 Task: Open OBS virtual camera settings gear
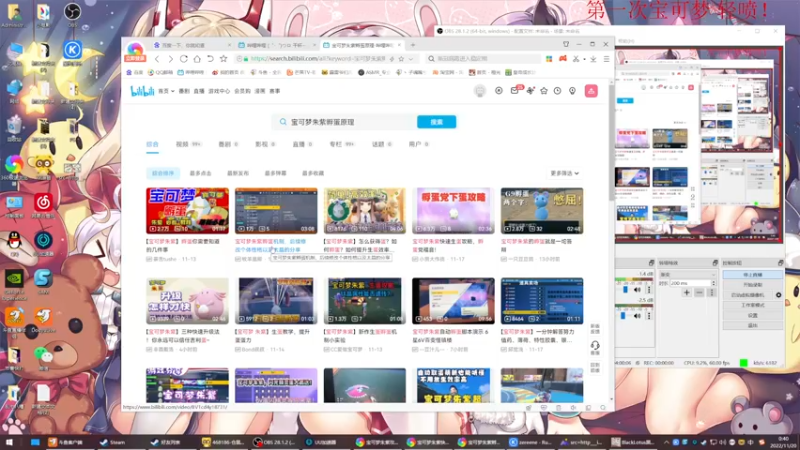(779, 295)
